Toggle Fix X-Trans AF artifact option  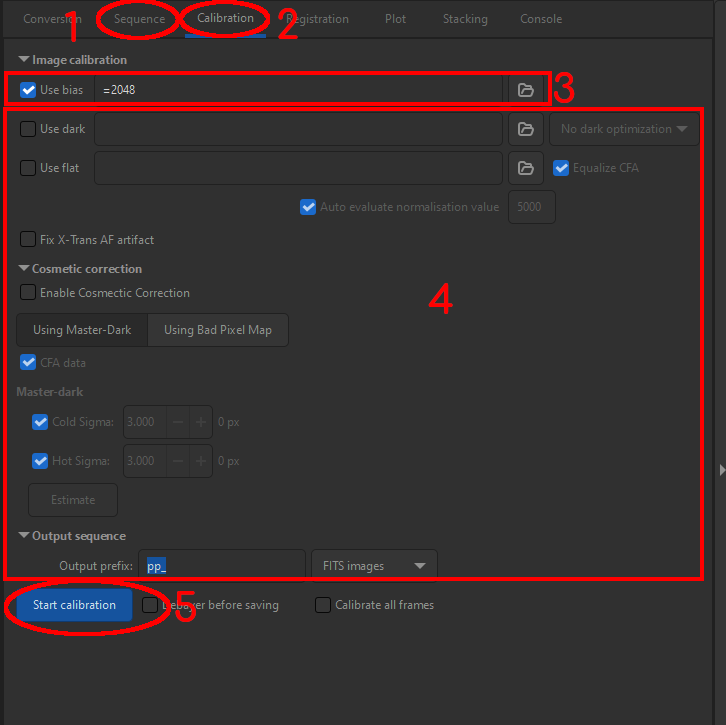tap(28, 240)
